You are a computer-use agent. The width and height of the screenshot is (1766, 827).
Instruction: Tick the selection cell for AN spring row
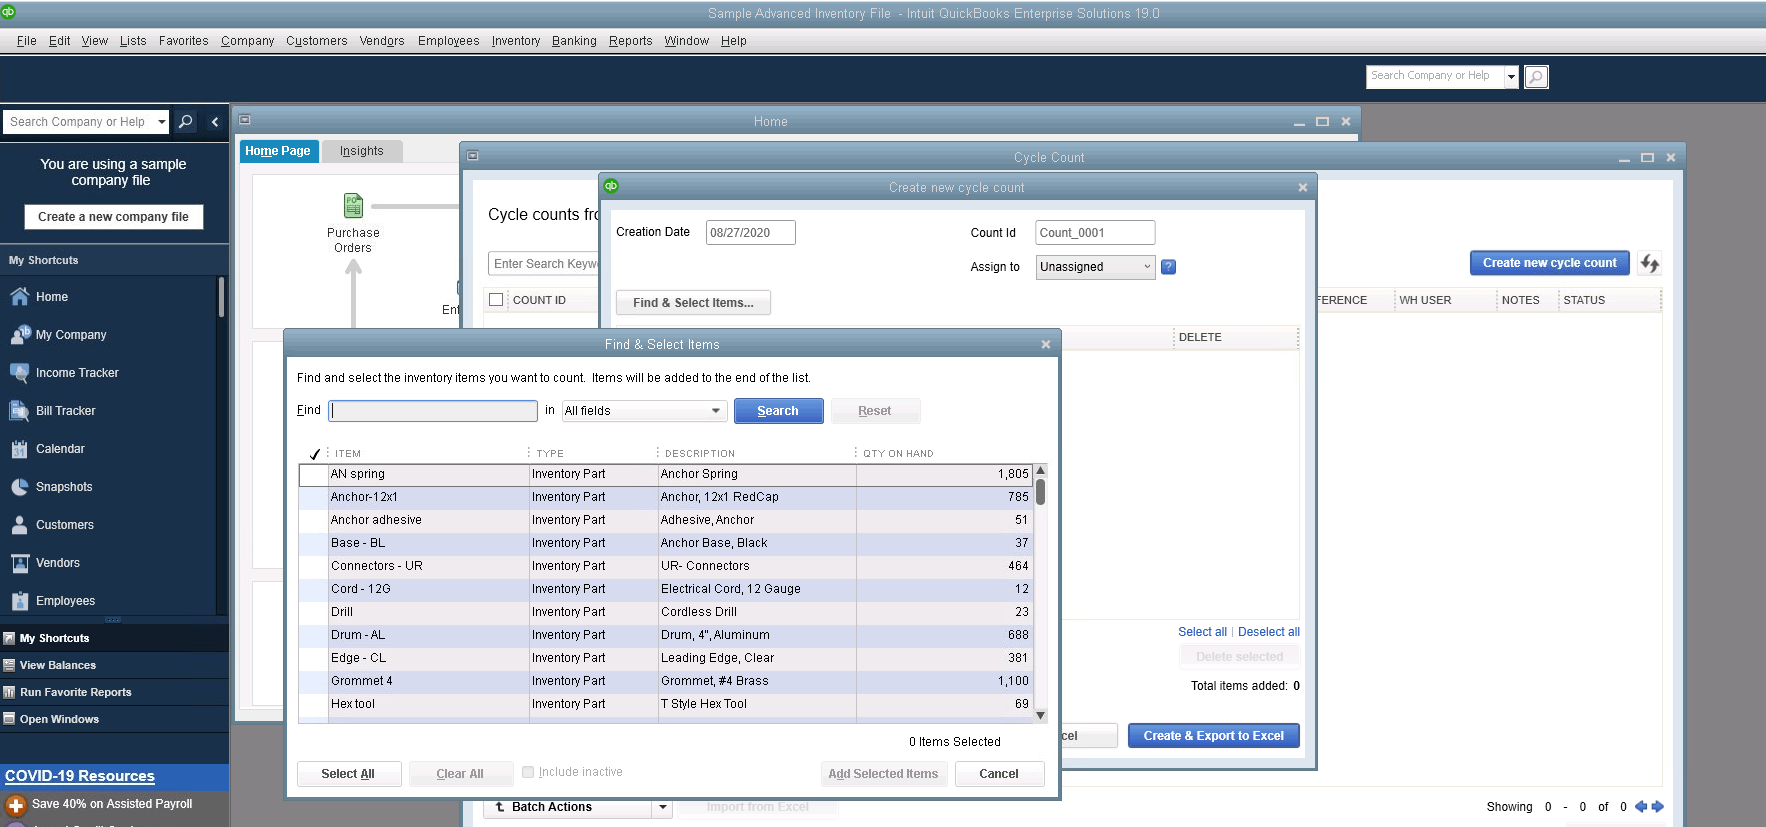(314, 475)
